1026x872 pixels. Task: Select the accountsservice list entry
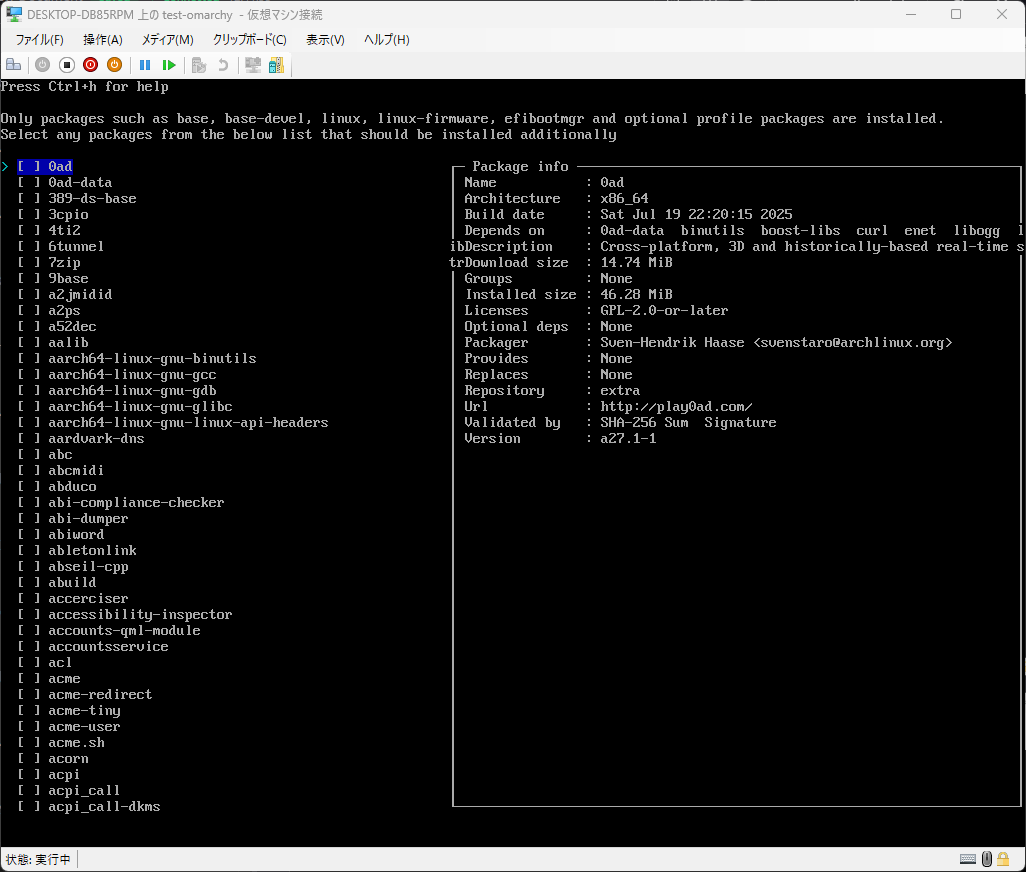[x=108, y=647]
